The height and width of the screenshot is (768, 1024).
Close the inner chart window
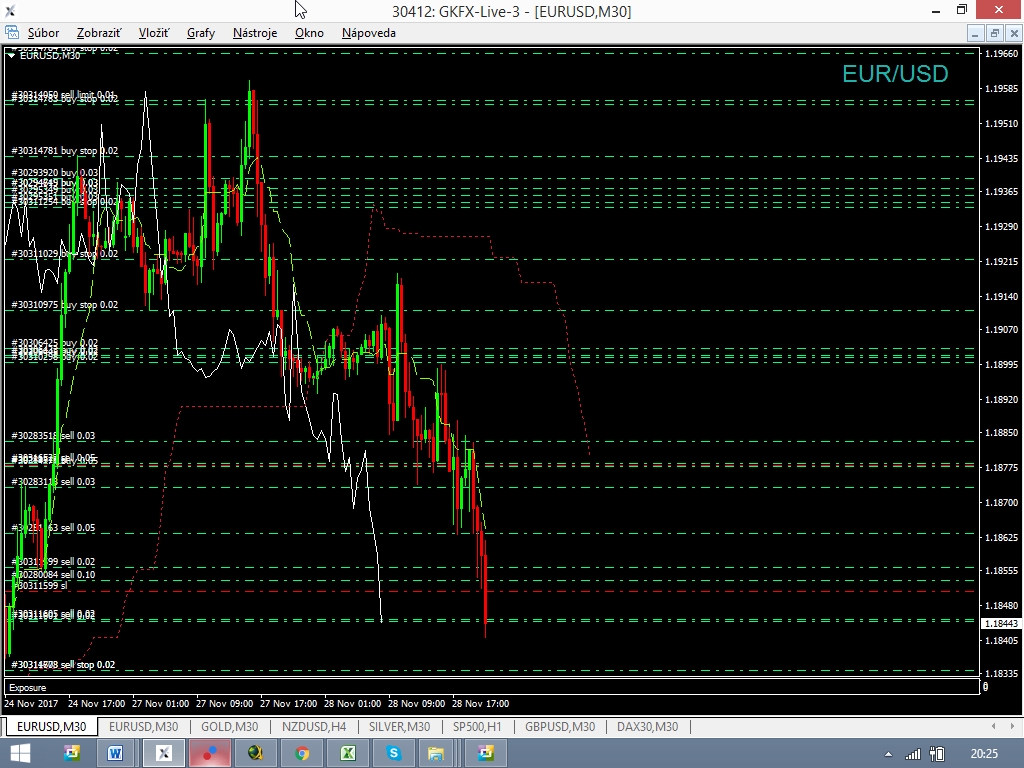(x=1014, y=33)
